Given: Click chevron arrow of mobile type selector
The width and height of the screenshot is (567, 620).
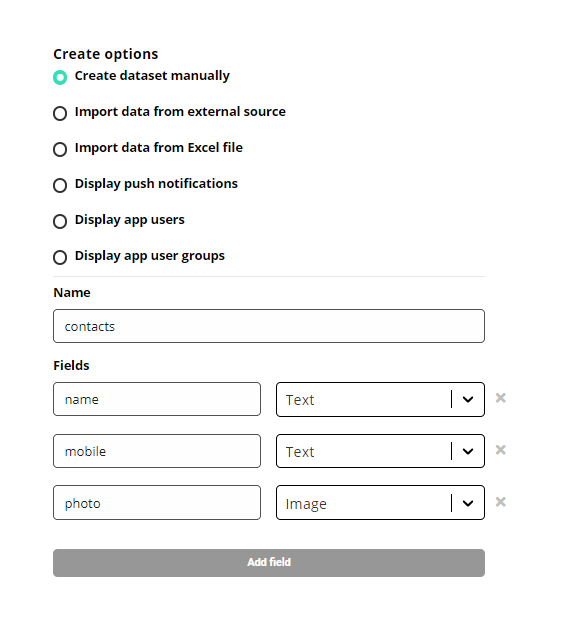Looking at the screenshot, I should tap(468, 452).
